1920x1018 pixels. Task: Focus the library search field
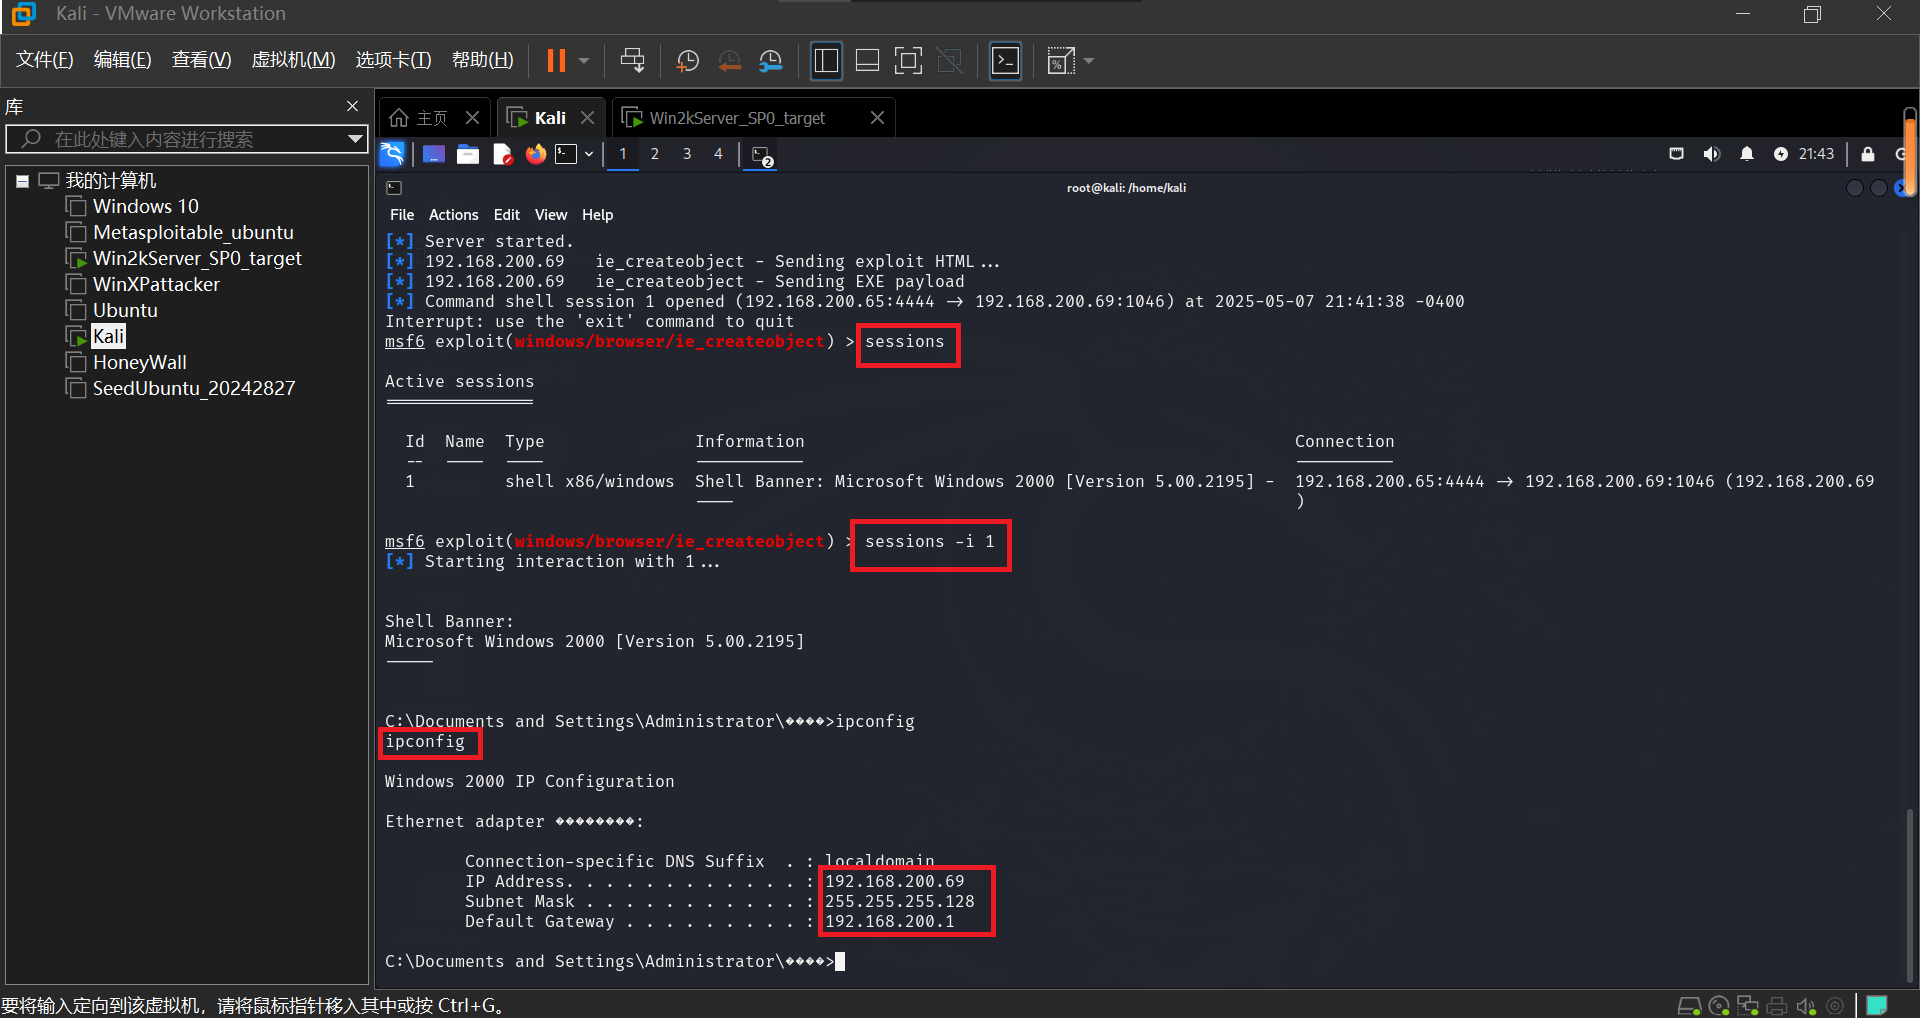[x=185, y=139]
